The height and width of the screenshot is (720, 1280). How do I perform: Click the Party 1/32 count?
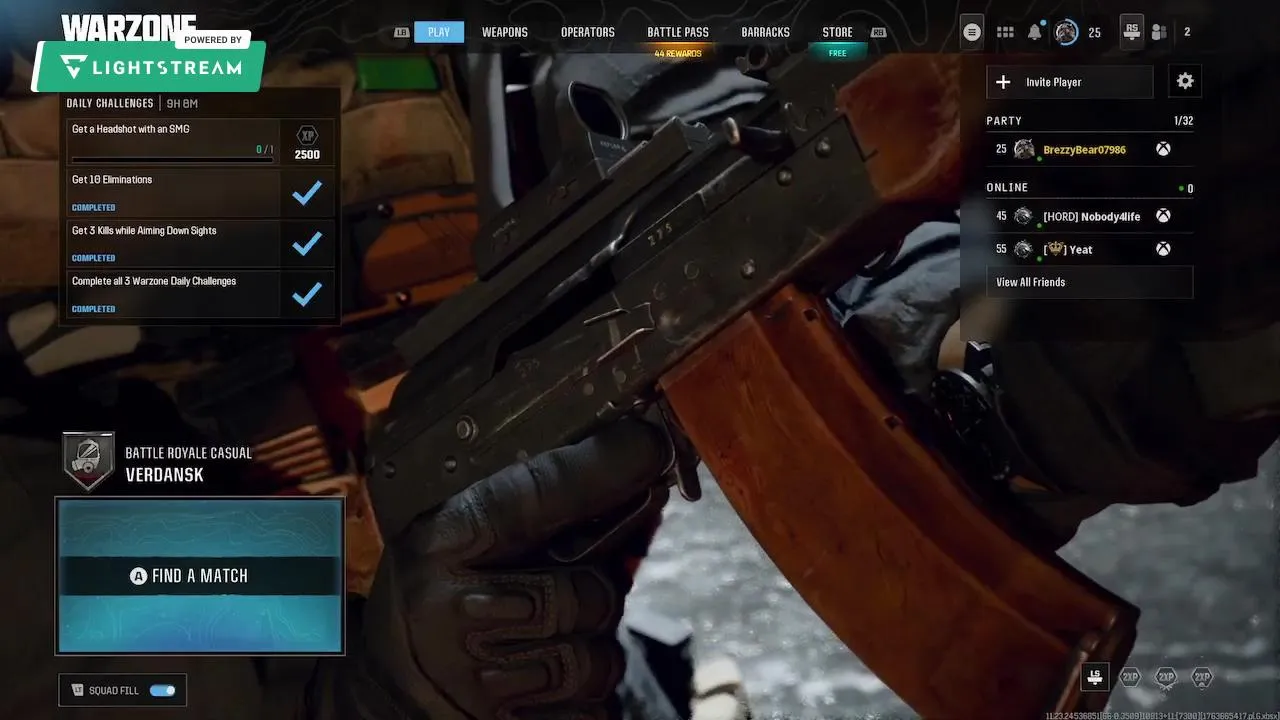(x=1183, y=121)
